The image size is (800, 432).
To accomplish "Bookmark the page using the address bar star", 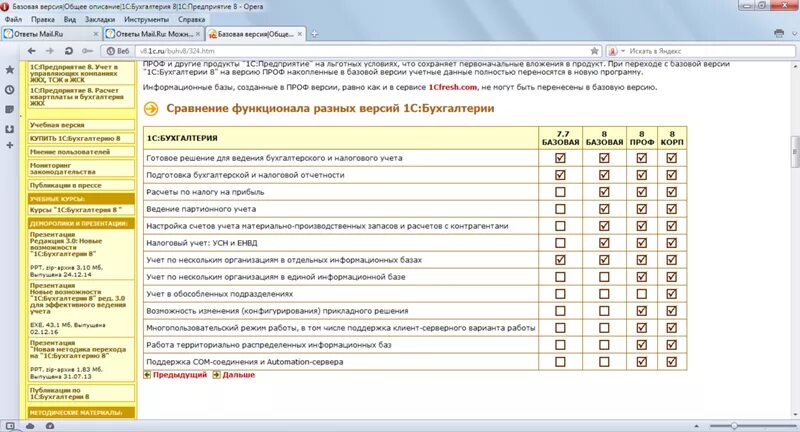I will click(594, 51).
